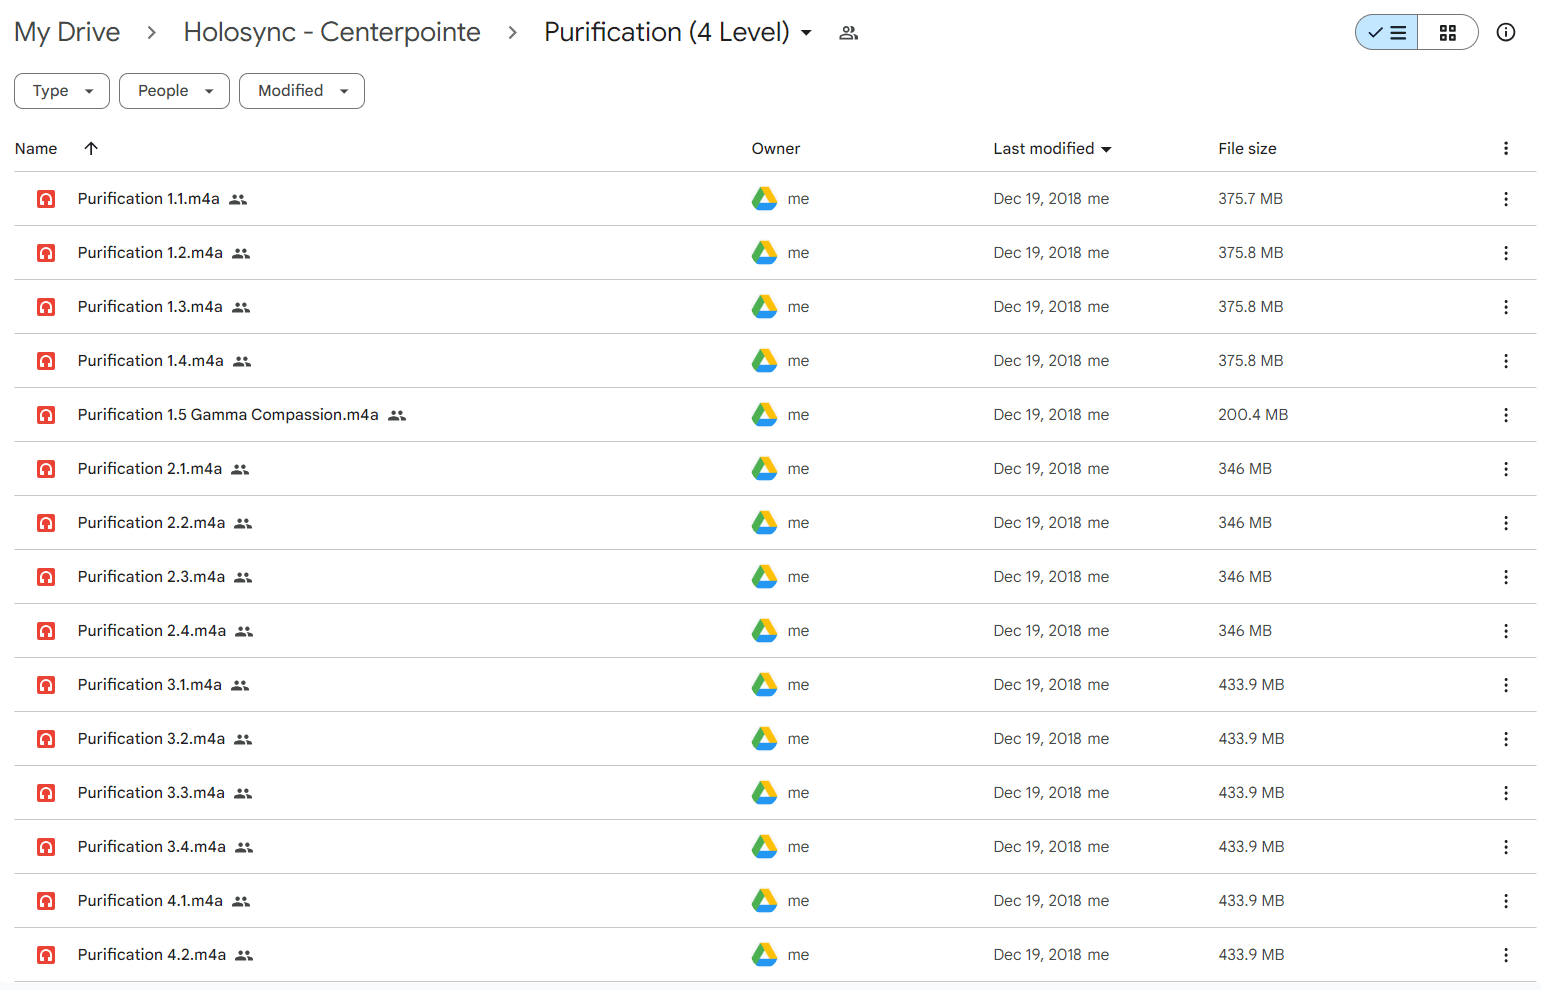Open More actions for Purification 1.5 Gamma Compassion
1541x990 pixels.
click(1505, 415)
